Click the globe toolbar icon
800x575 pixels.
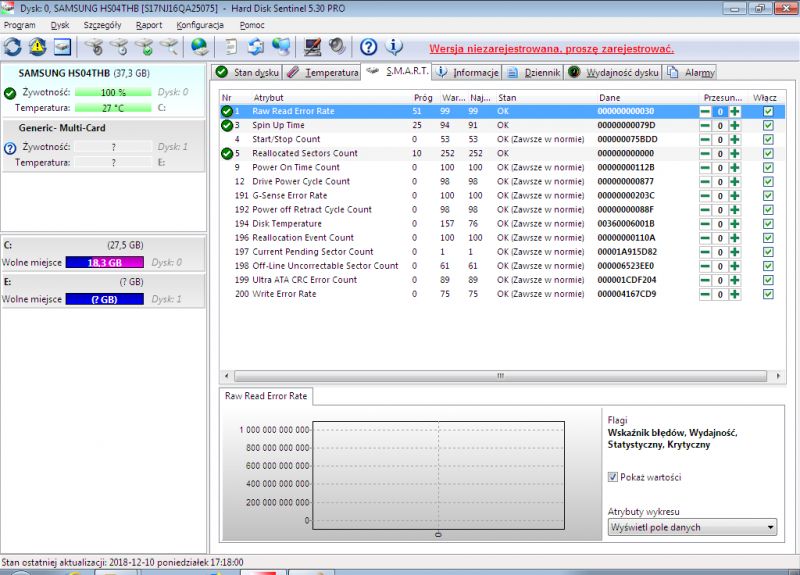pyautogui.click(x=199, y=47)
